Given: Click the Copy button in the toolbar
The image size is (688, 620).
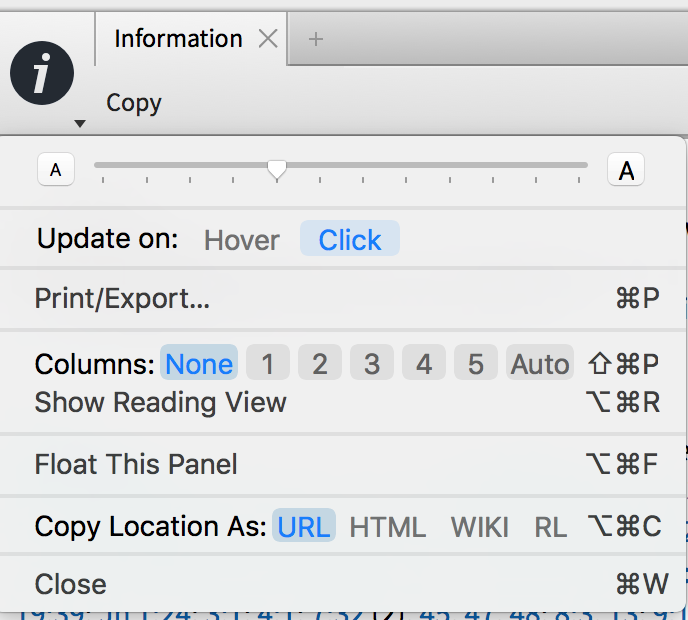Looking at the screenshot, I should pos(134,104).
